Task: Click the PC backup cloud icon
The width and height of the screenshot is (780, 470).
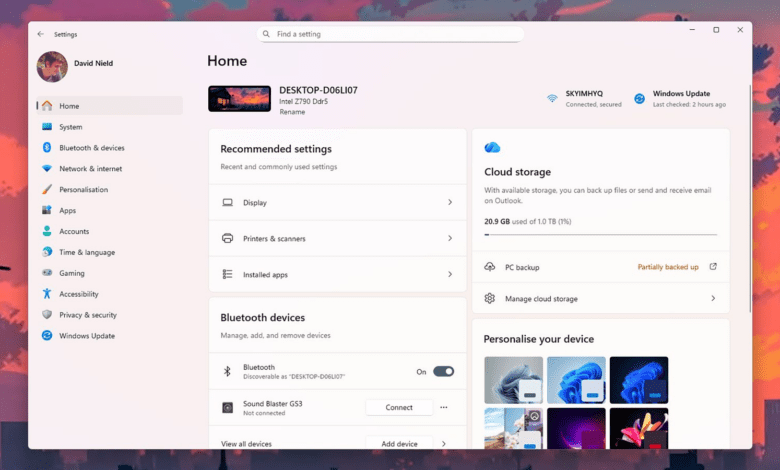Action: (490, 267)
